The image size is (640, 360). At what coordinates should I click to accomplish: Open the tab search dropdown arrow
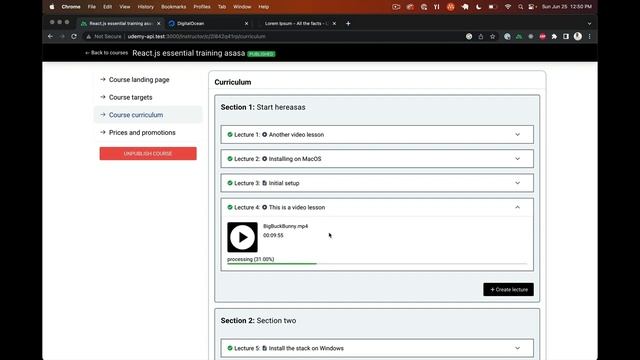(589, 23)
